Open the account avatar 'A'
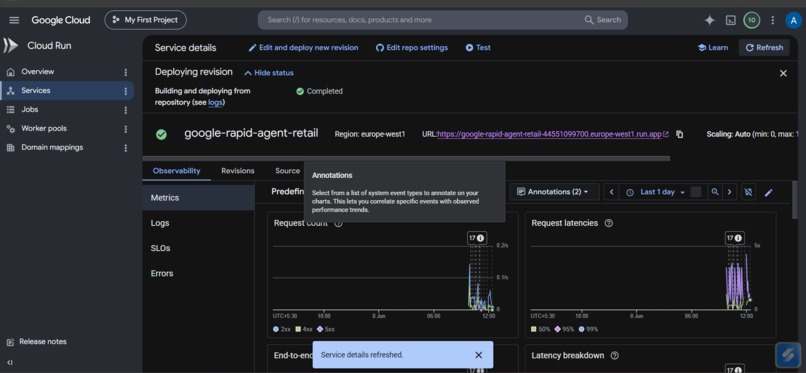 pos(794,20)
